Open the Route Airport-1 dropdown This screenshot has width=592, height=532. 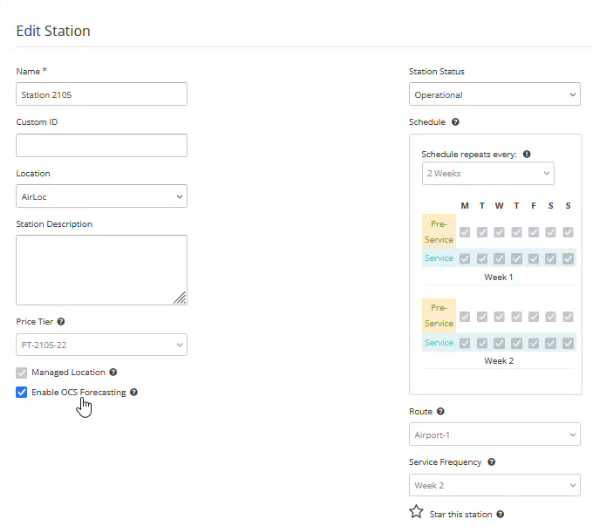pos(495,434)
